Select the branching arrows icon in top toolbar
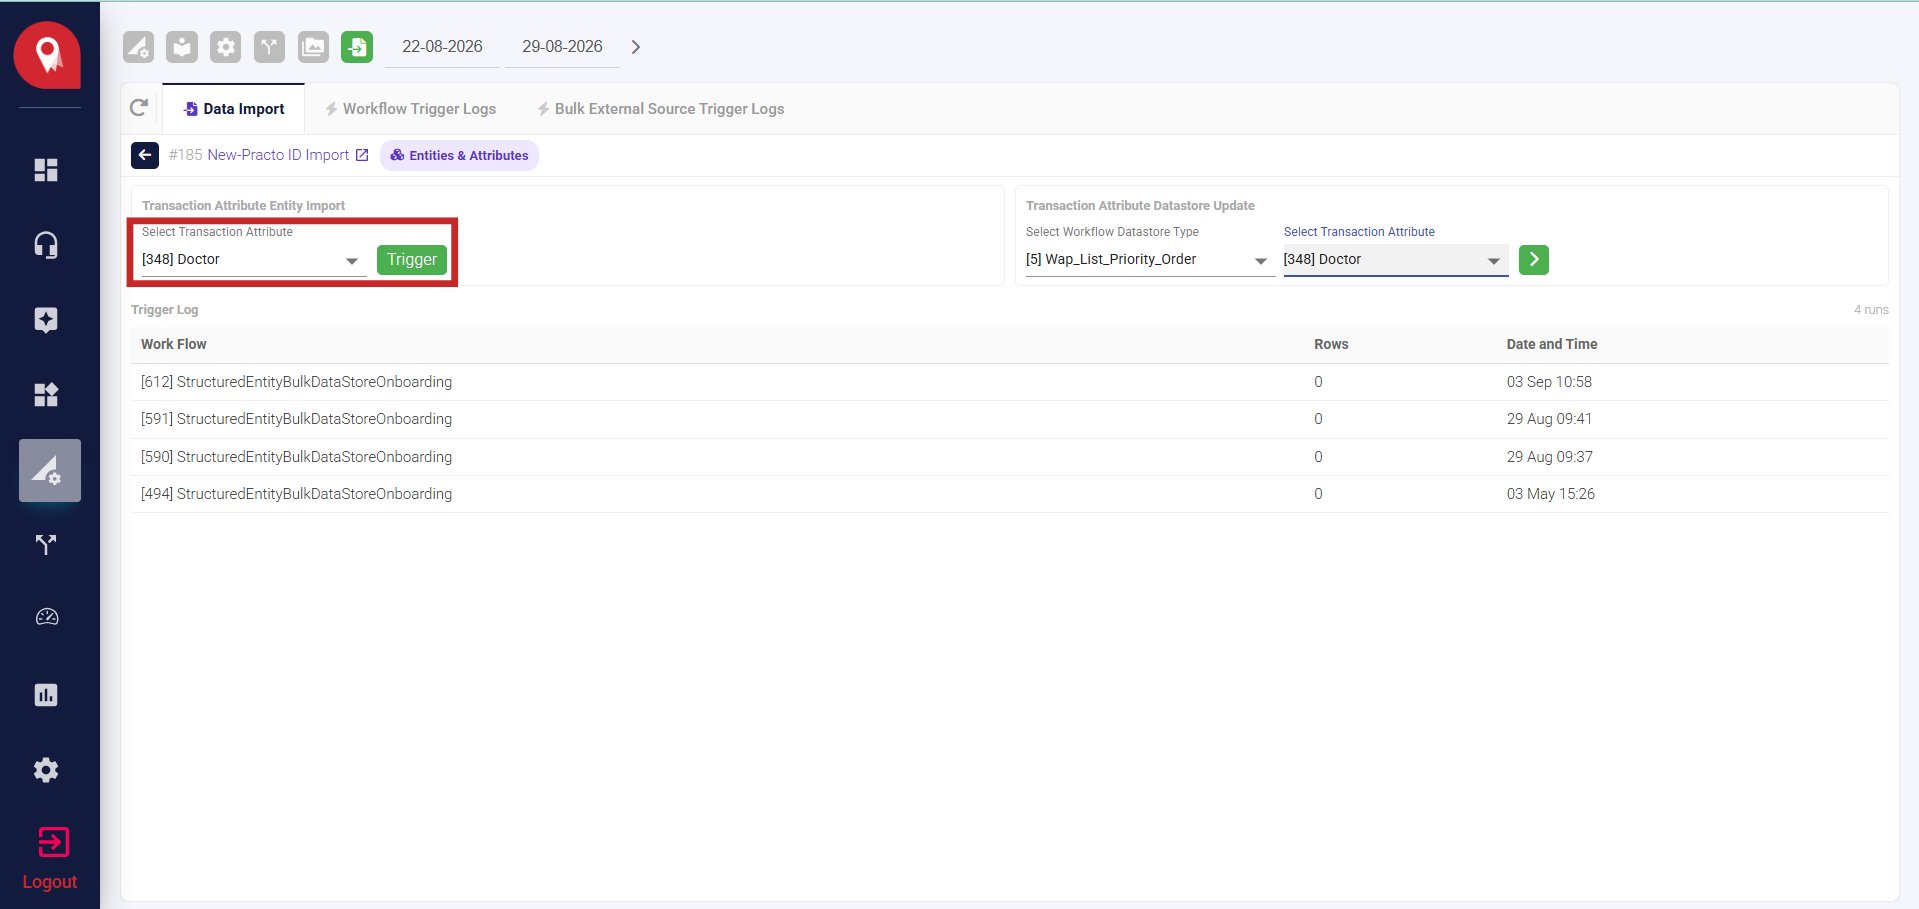The width and height of the screenshot is (1919, 909). point(269,47)
